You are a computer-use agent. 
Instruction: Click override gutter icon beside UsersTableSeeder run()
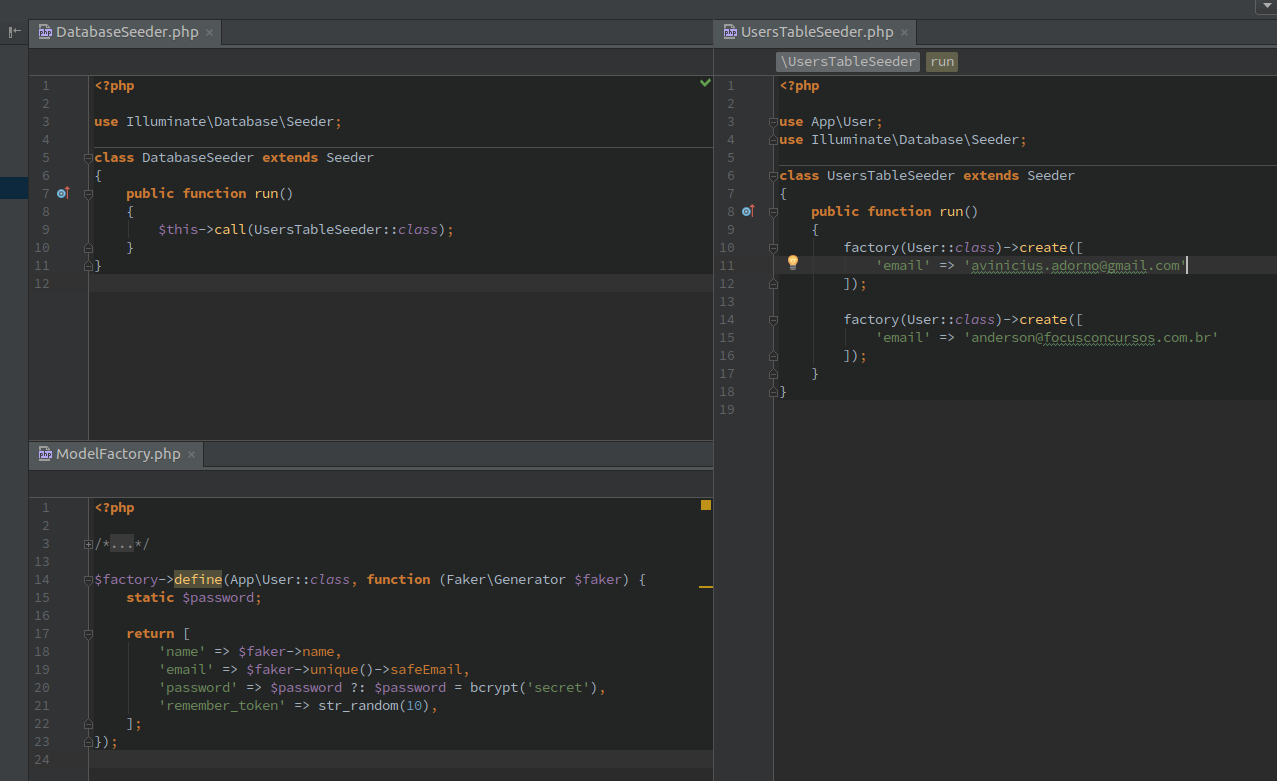pyautogui.click(x=747, y=211)
